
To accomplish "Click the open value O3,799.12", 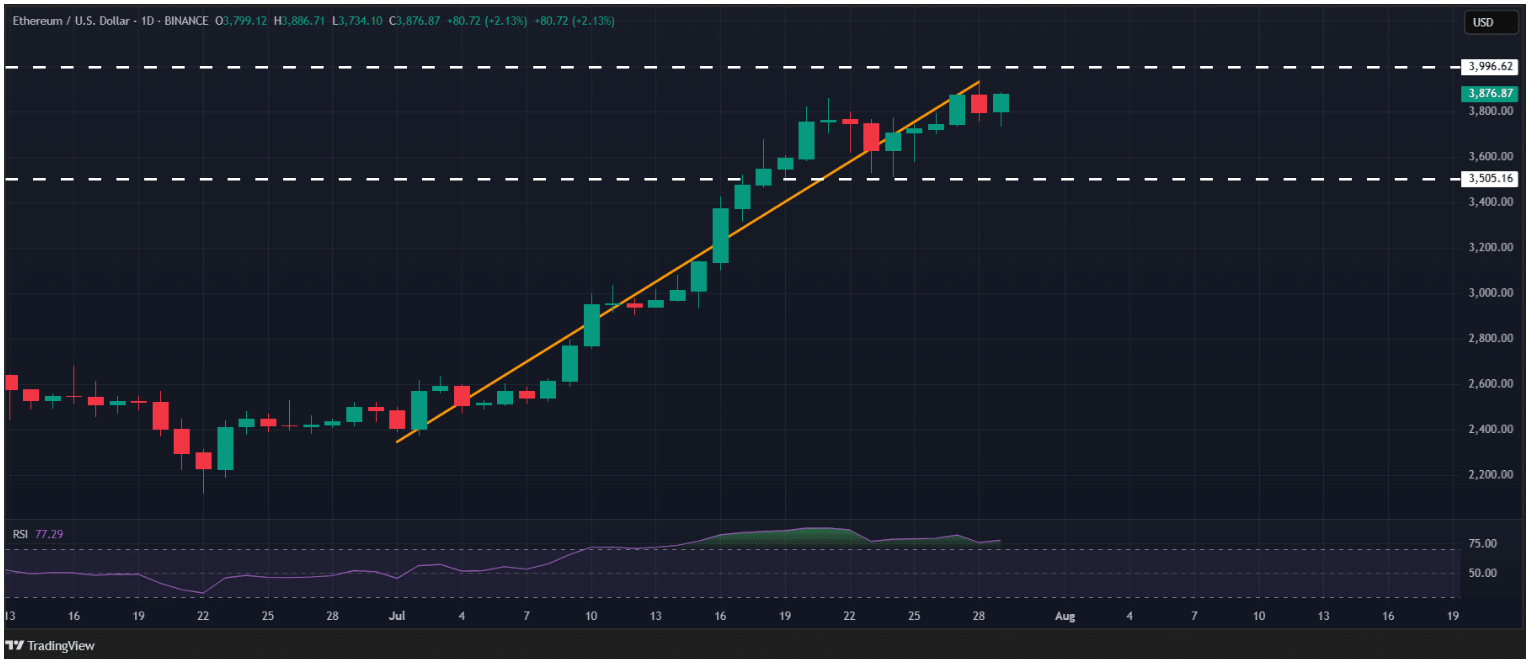I will 243,21.
